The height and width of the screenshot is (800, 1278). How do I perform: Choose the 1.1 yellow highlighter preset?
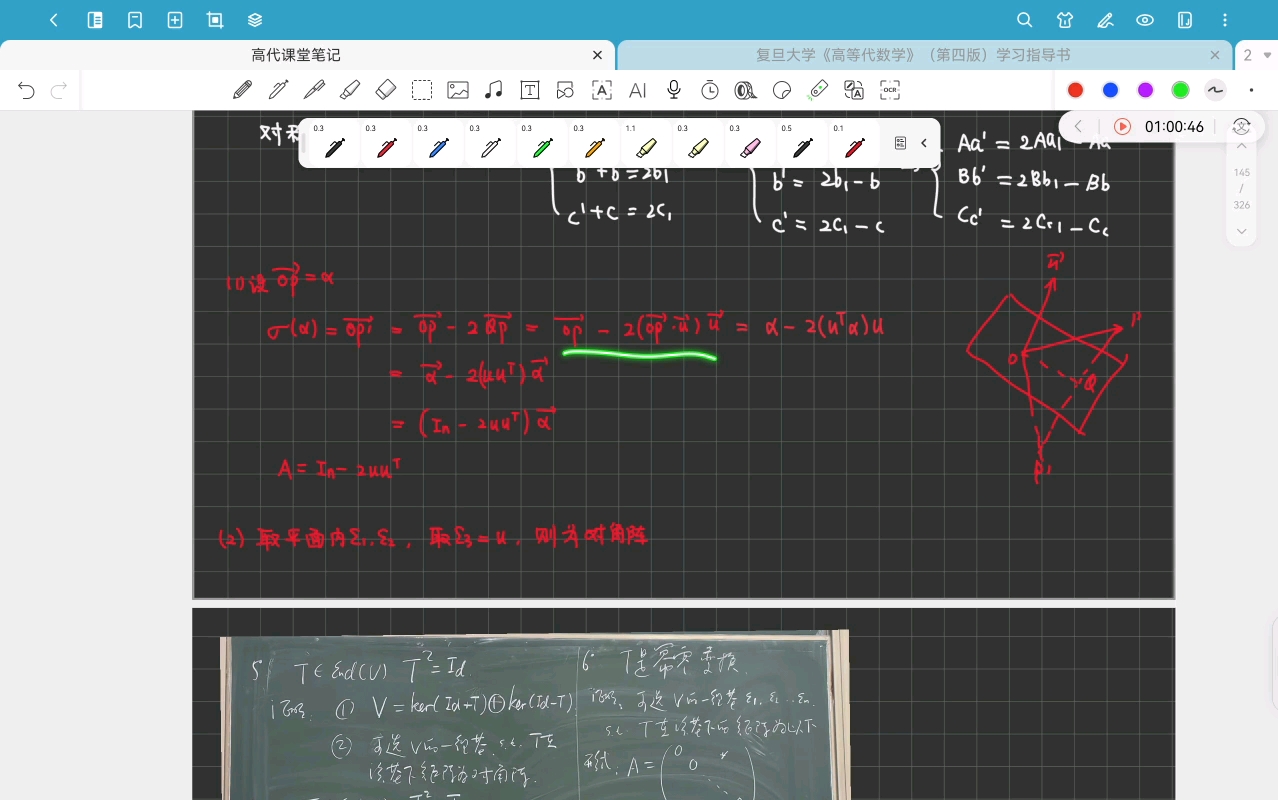(646, 144)
